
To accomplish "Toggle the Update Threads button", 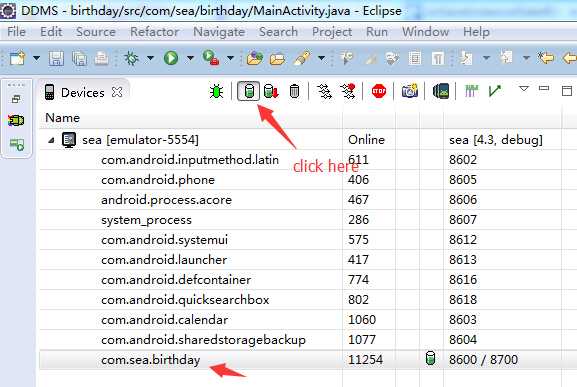I will (x=324, y=91).
